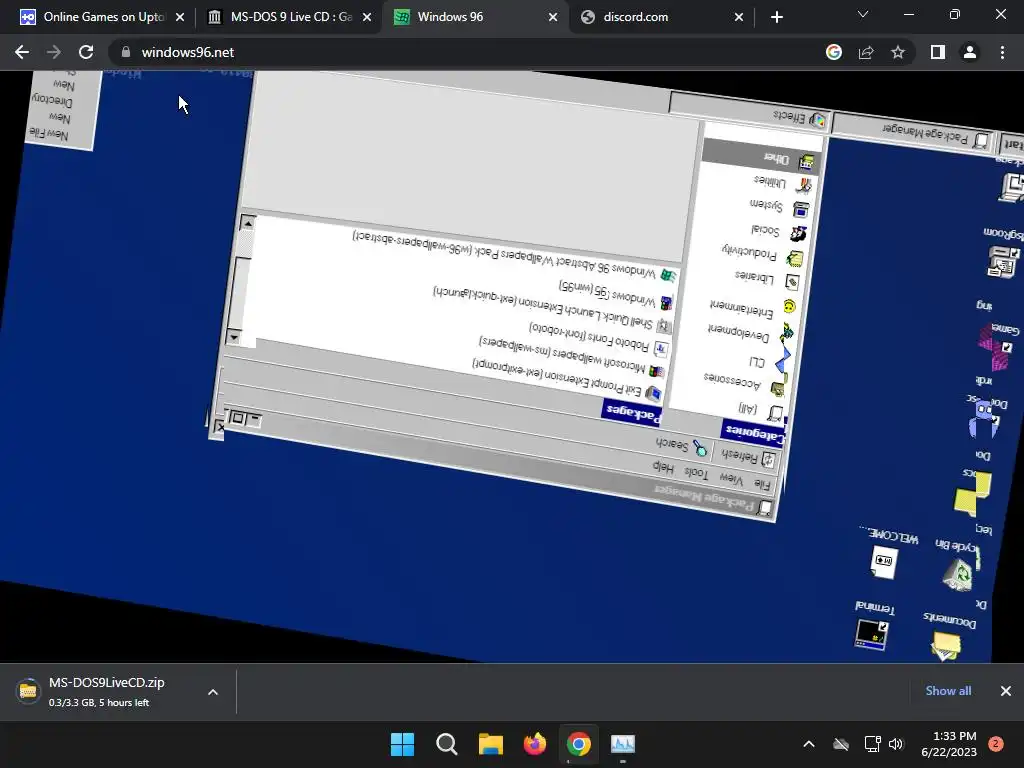Switch to the discord.com tab
This screenshot has height=768, width=1024.
[x=662, y=17]
